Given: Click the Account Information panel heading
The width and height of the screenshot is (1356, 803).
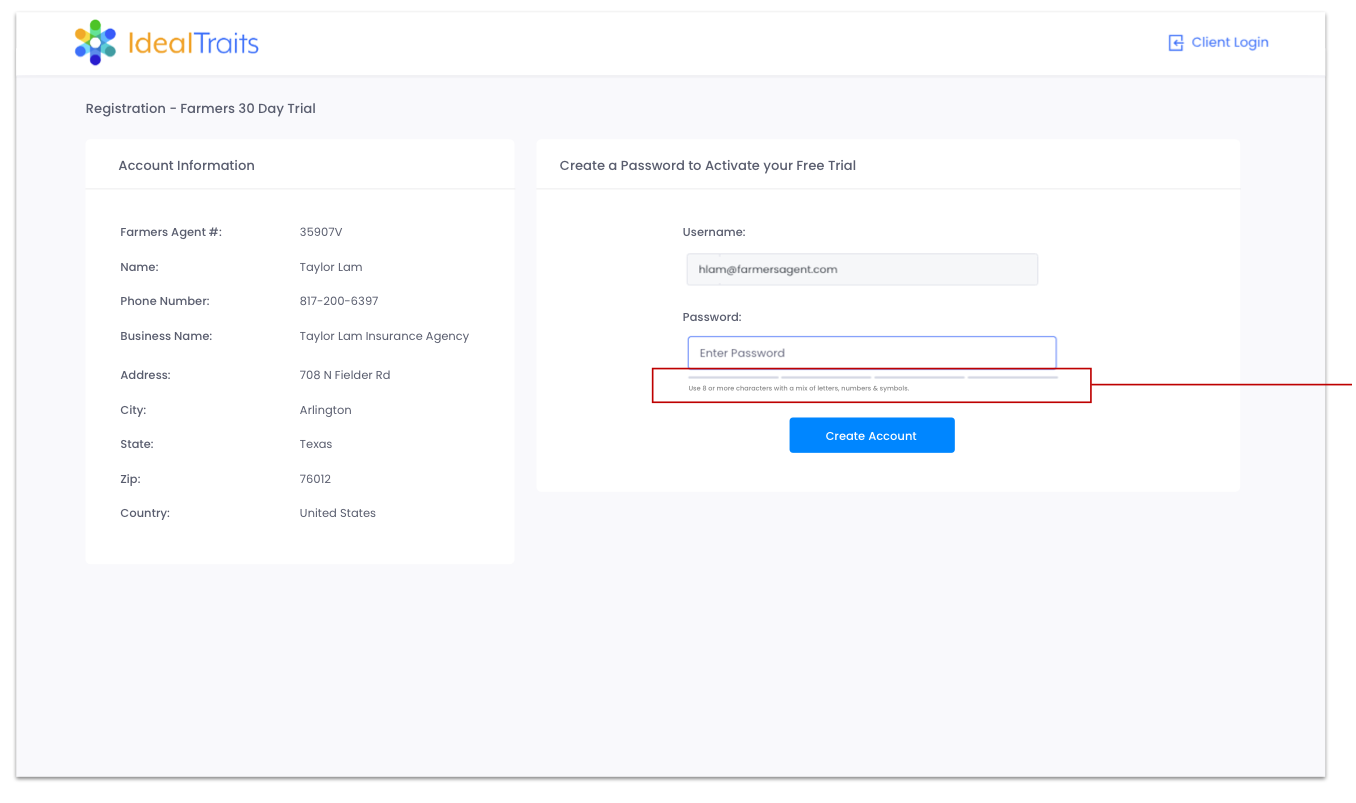Looking at the screenshot, I should 186,166.
